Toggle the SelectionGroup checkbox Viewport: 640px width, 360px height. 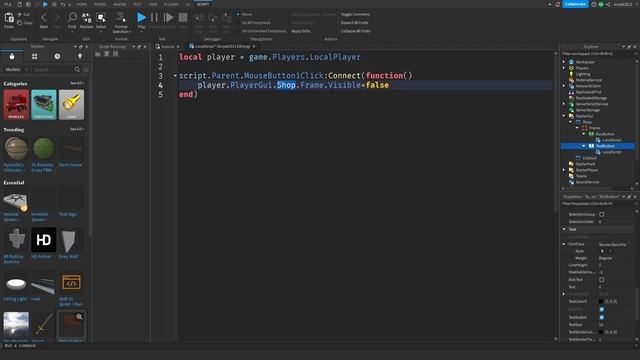click(602, 214)
